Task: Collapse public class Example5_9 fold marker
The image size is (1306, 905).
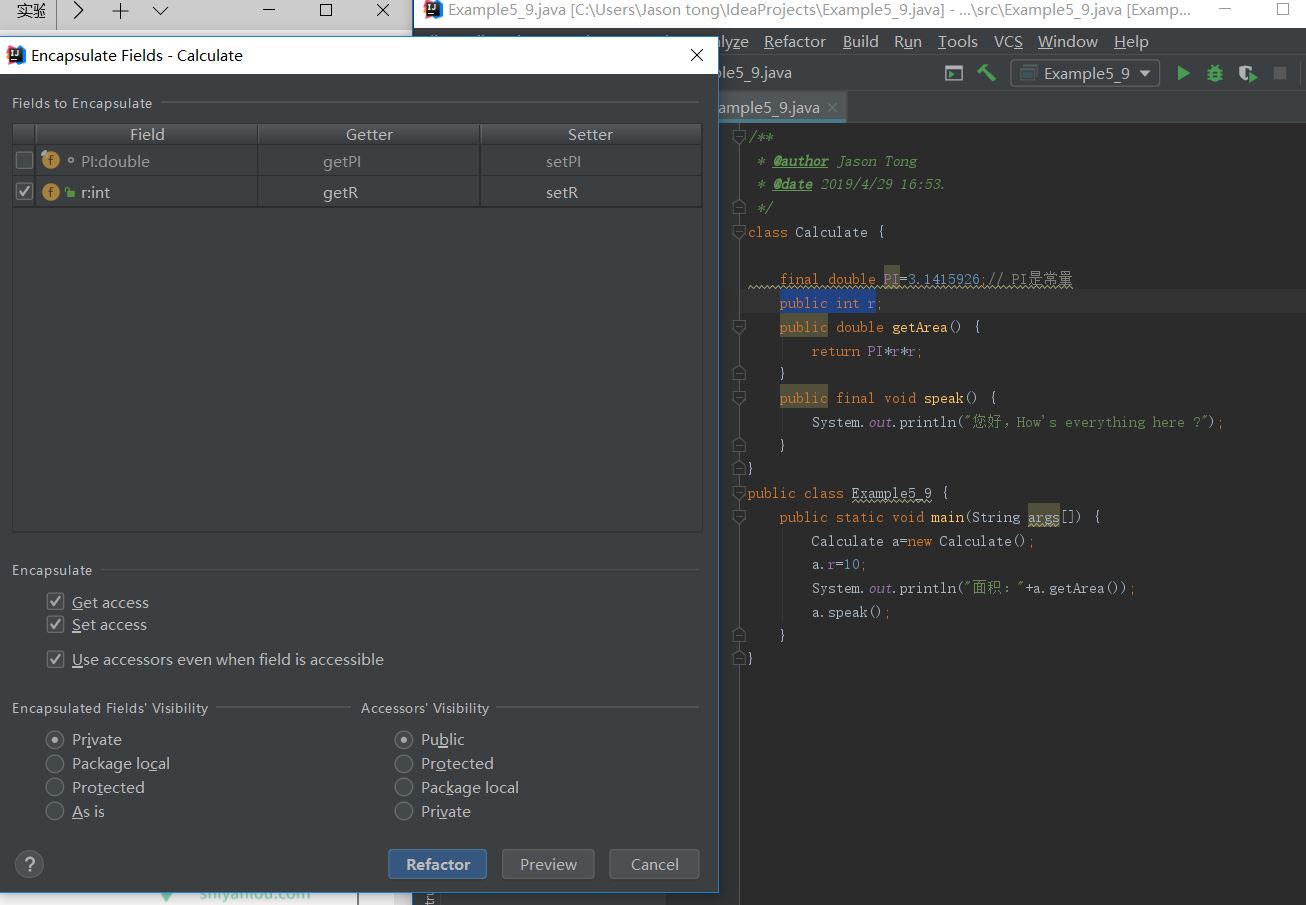Action: [739, 493]
